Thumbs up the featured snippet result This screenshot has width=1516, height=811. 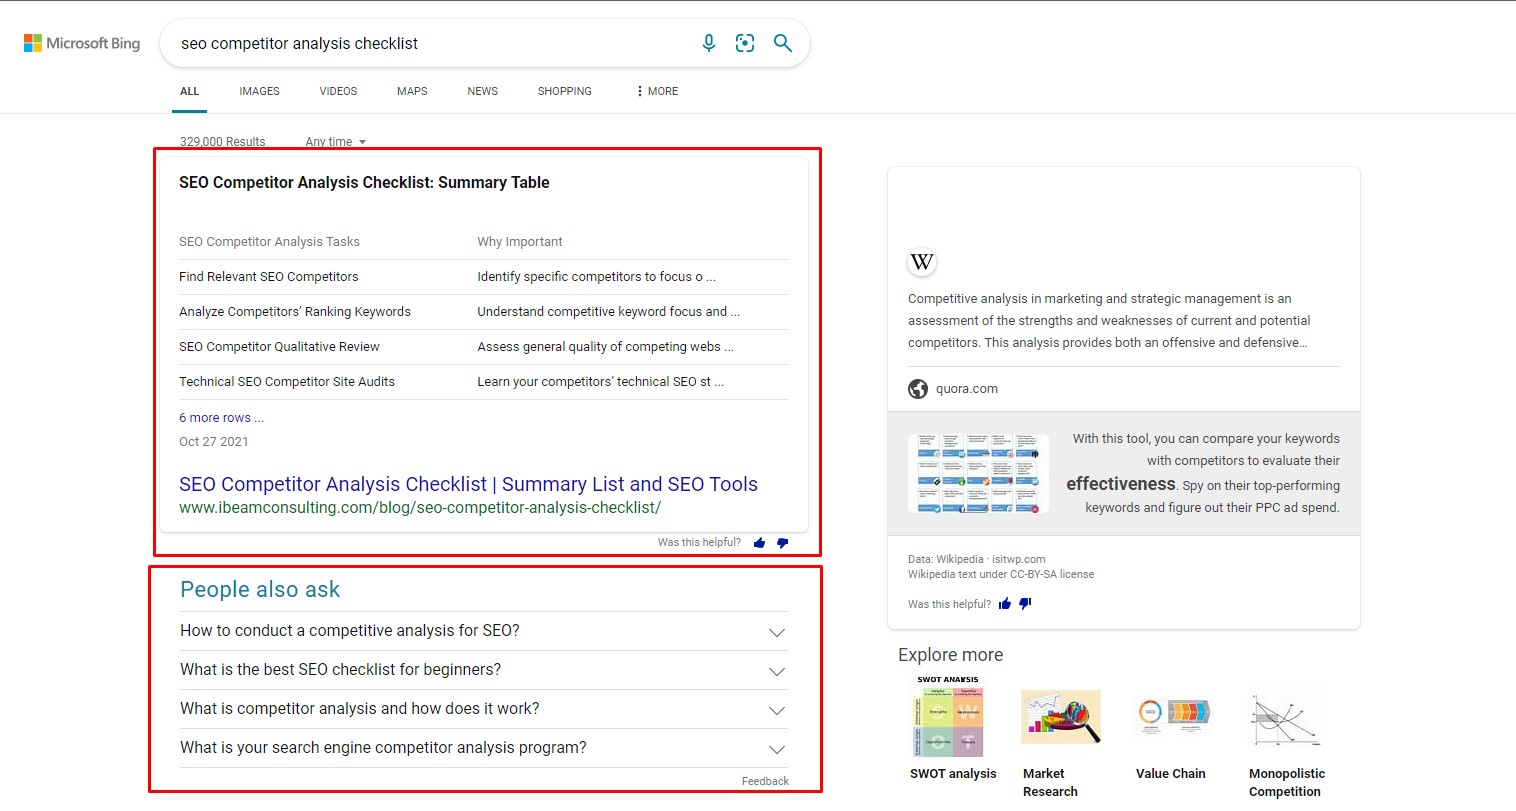[759, 543]
